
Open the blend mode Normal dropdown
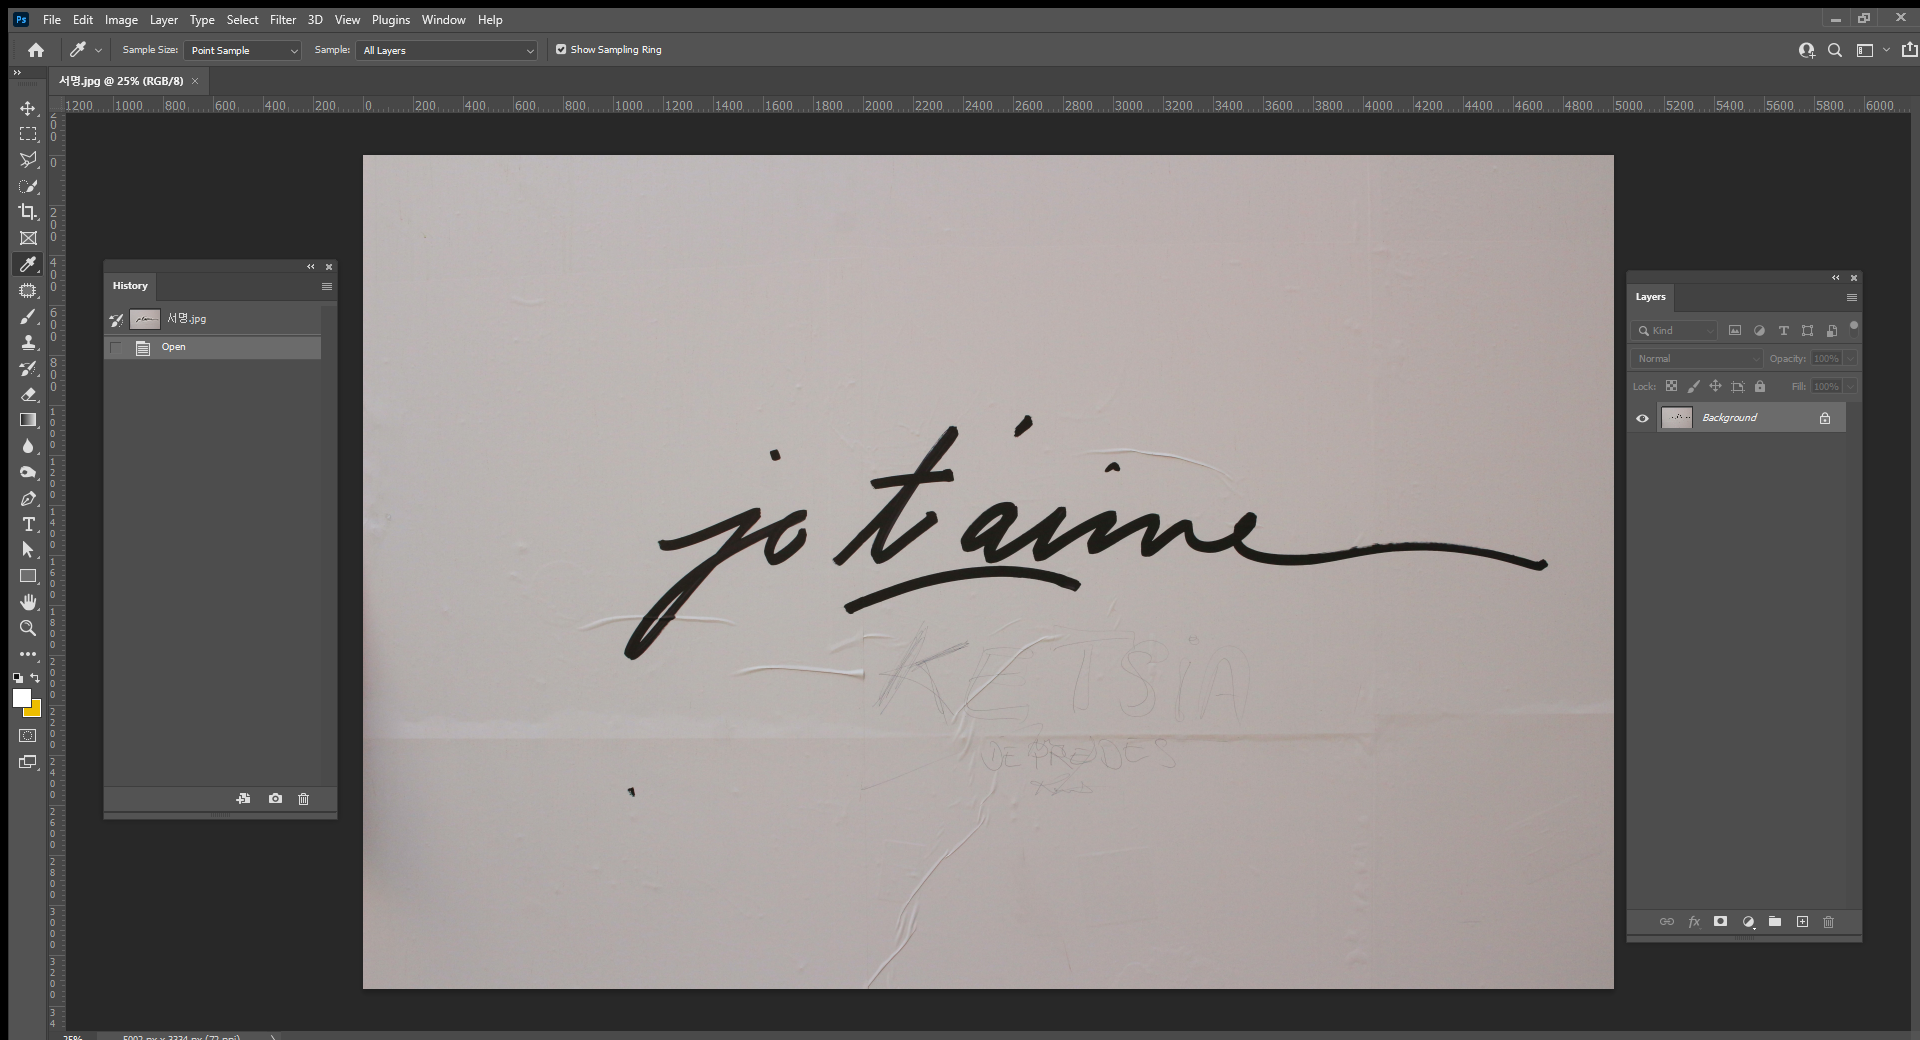[x=1697, y=358]
